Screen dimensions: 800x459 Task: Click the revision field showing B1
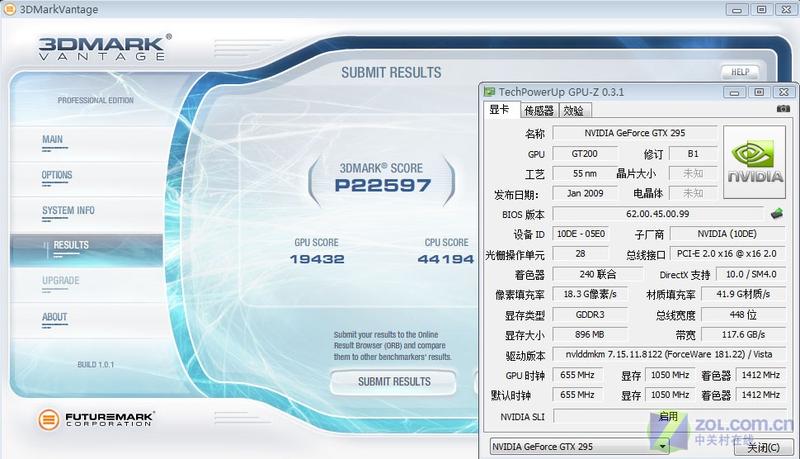pyautogui.click(x=693, y=154)
